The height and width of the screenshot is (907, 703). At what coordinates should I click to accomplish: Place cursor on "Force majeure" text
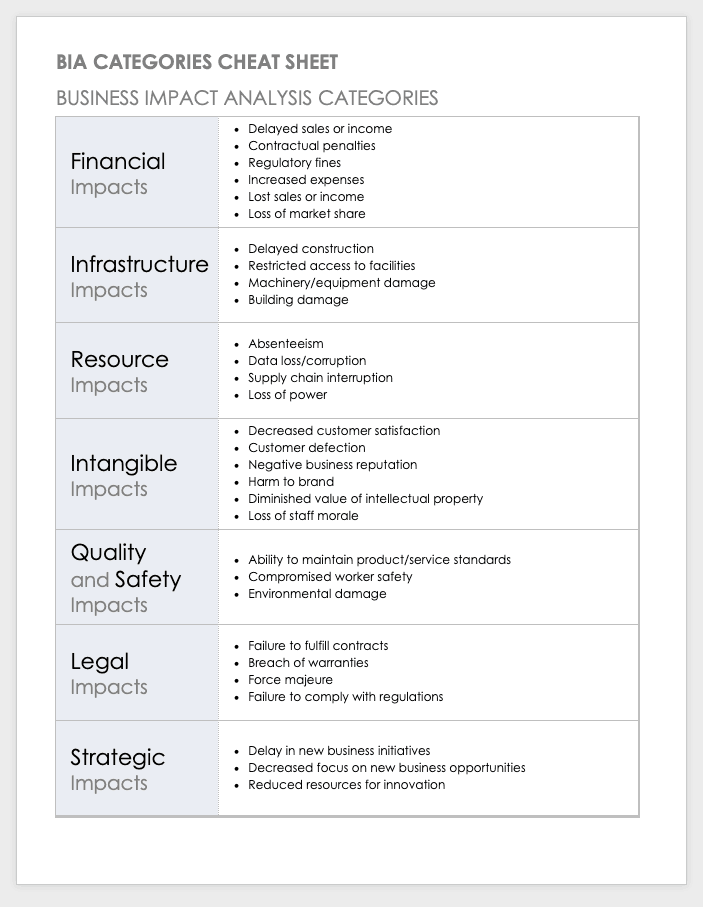(x=290, y=680)
